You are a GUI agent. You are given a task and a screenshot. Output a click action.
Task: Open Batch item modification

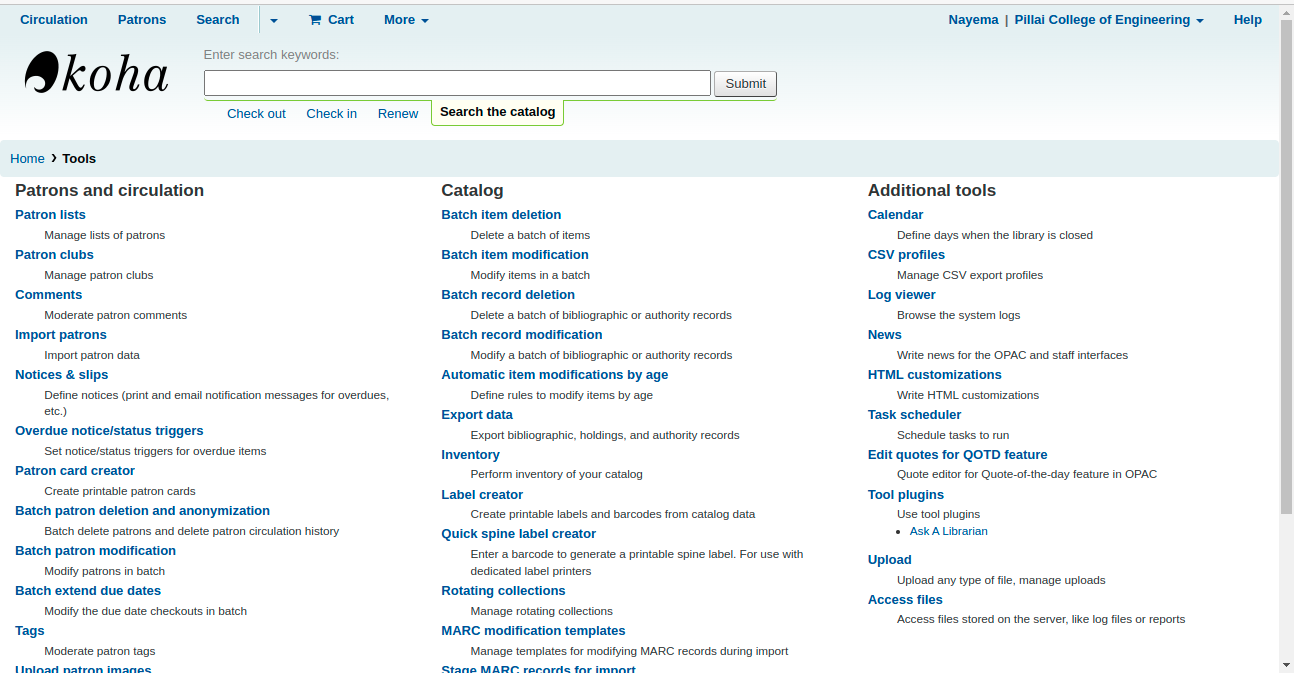[514, 255]
